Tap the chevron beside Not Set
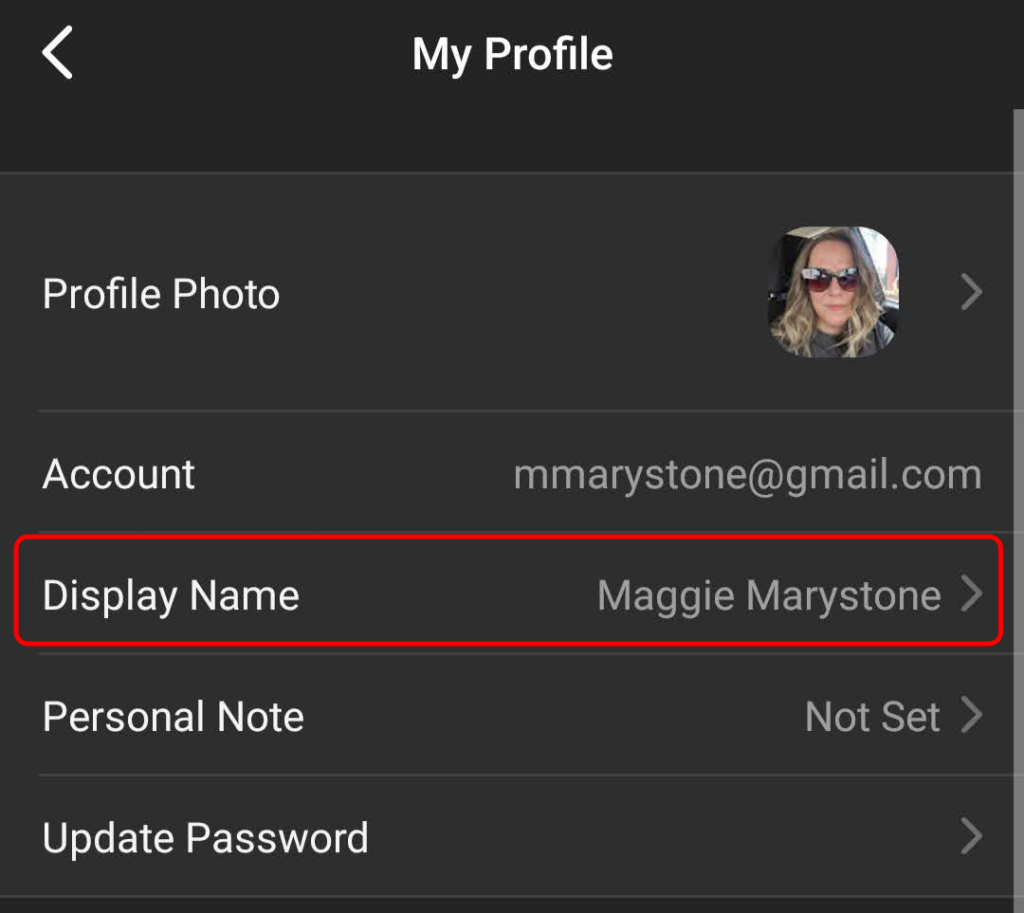Viewport: 1024px width, 913px height. (x=971, y=716)
